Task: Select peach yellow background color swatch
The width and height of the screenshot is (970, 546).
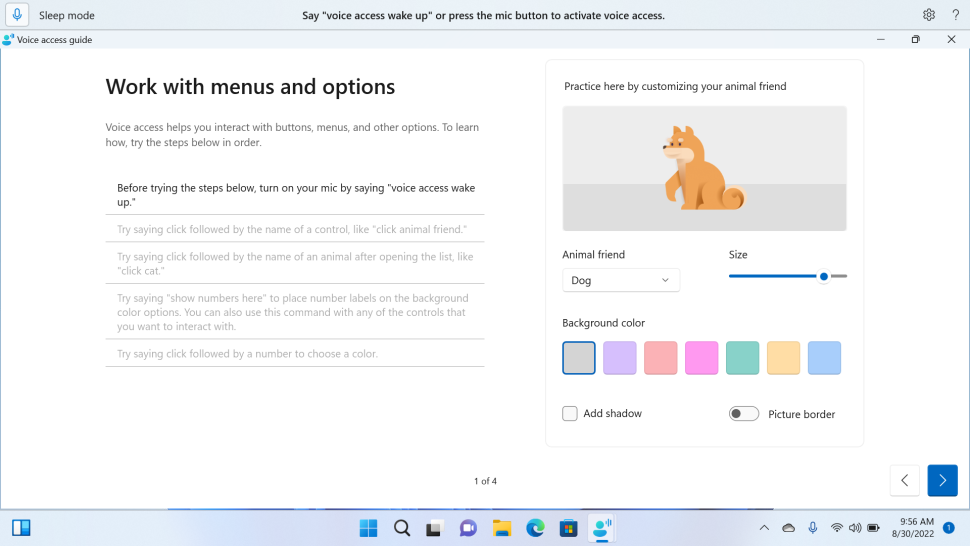Action: (x=783, y=357)
